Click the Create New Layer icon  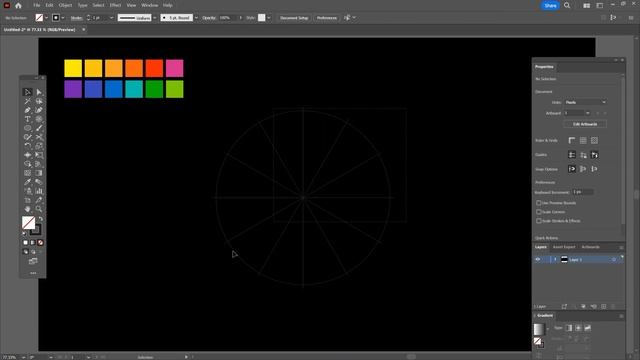click(604, 306)
